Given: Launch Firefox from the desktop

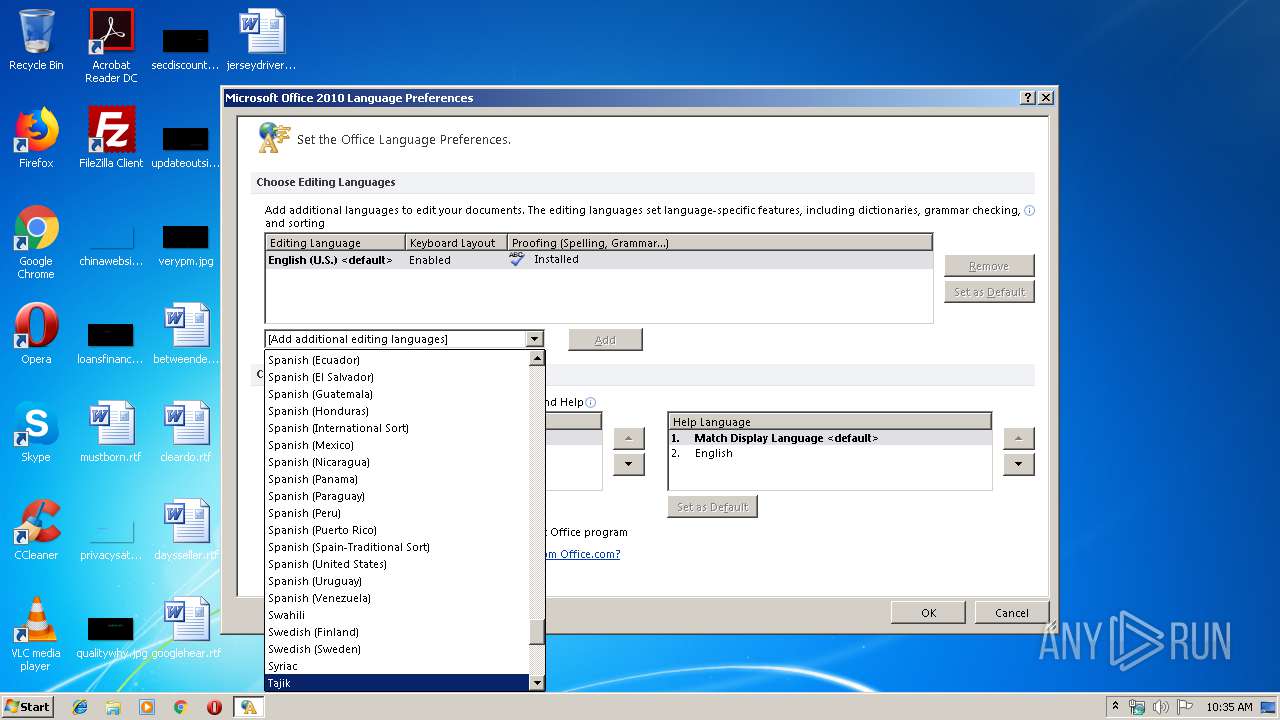Looking at the screenshot, I should click(36, 138).
